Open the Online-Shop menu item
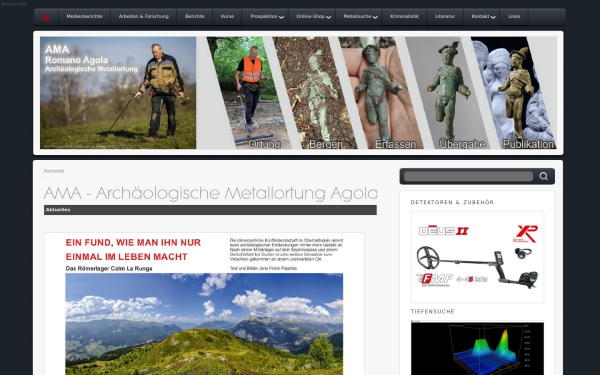The image size is (600, 375). point(310,16)
